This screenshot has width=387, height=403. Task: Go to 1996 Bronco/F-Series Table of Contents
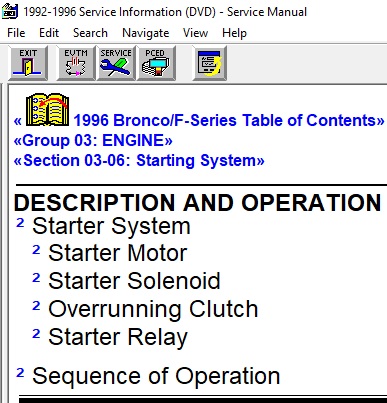click(229, 120)
